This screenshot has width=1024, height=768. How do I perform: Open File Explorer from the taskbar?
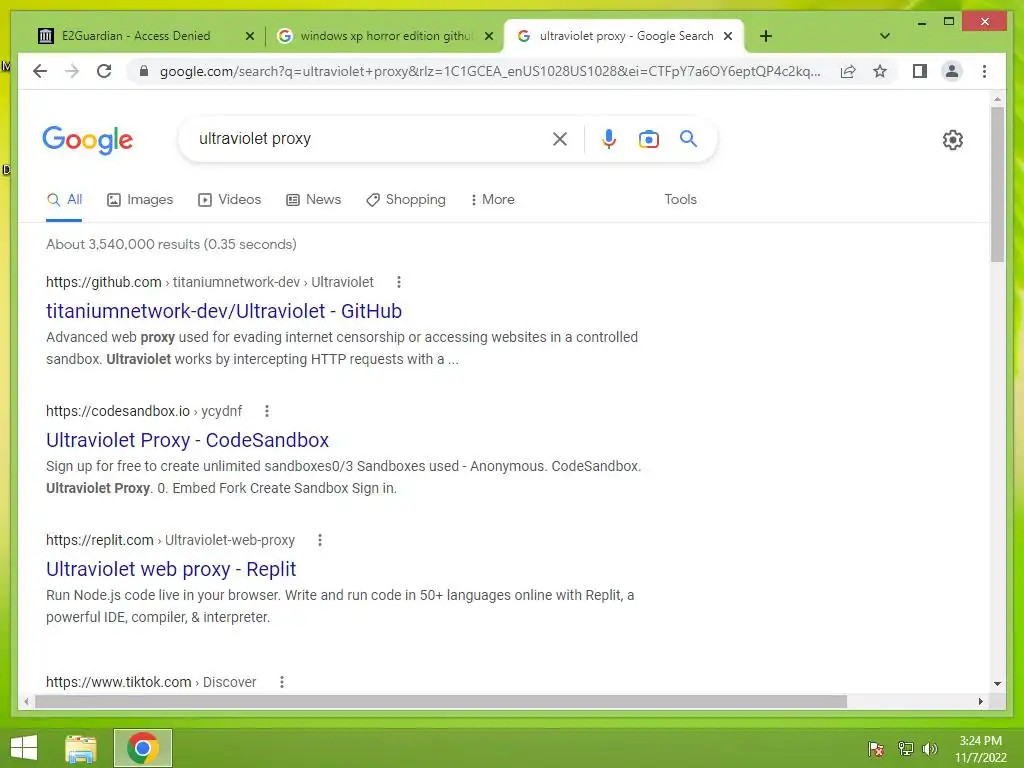tap(81, 748)
